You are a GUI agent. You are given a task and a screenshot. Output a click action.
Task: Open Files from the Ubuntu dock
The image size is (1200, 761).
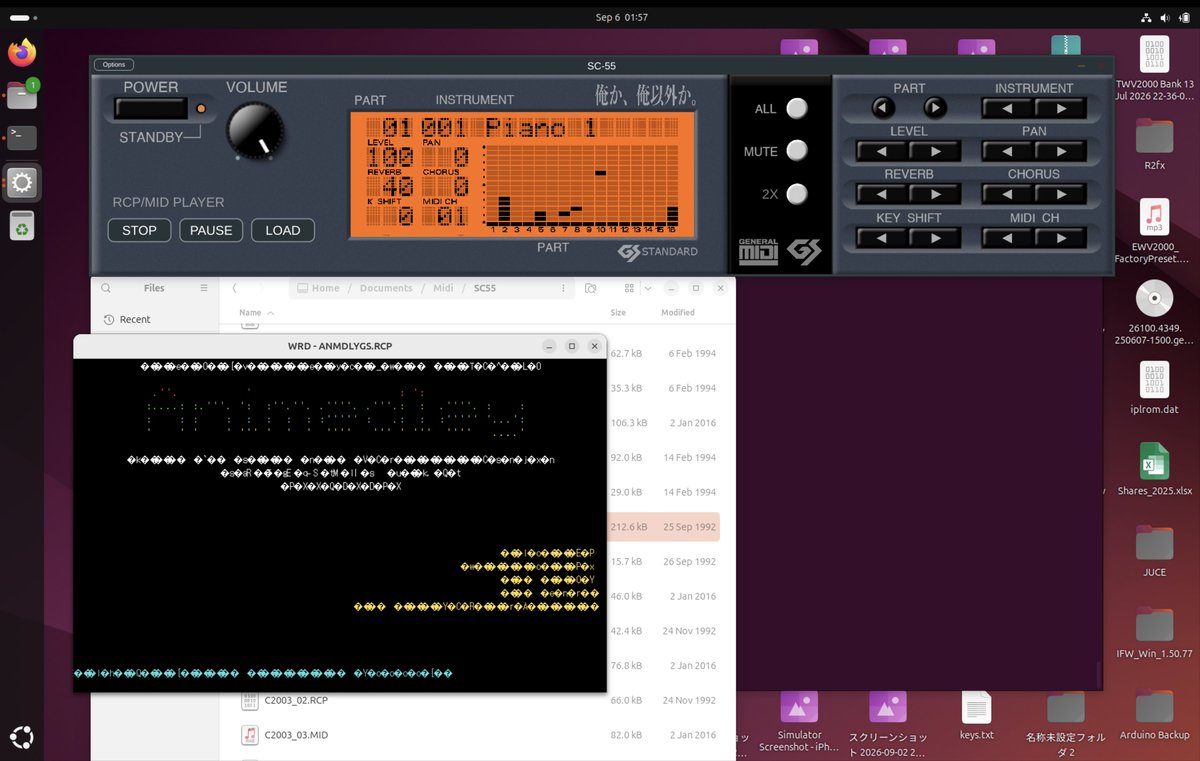(22, 95)
